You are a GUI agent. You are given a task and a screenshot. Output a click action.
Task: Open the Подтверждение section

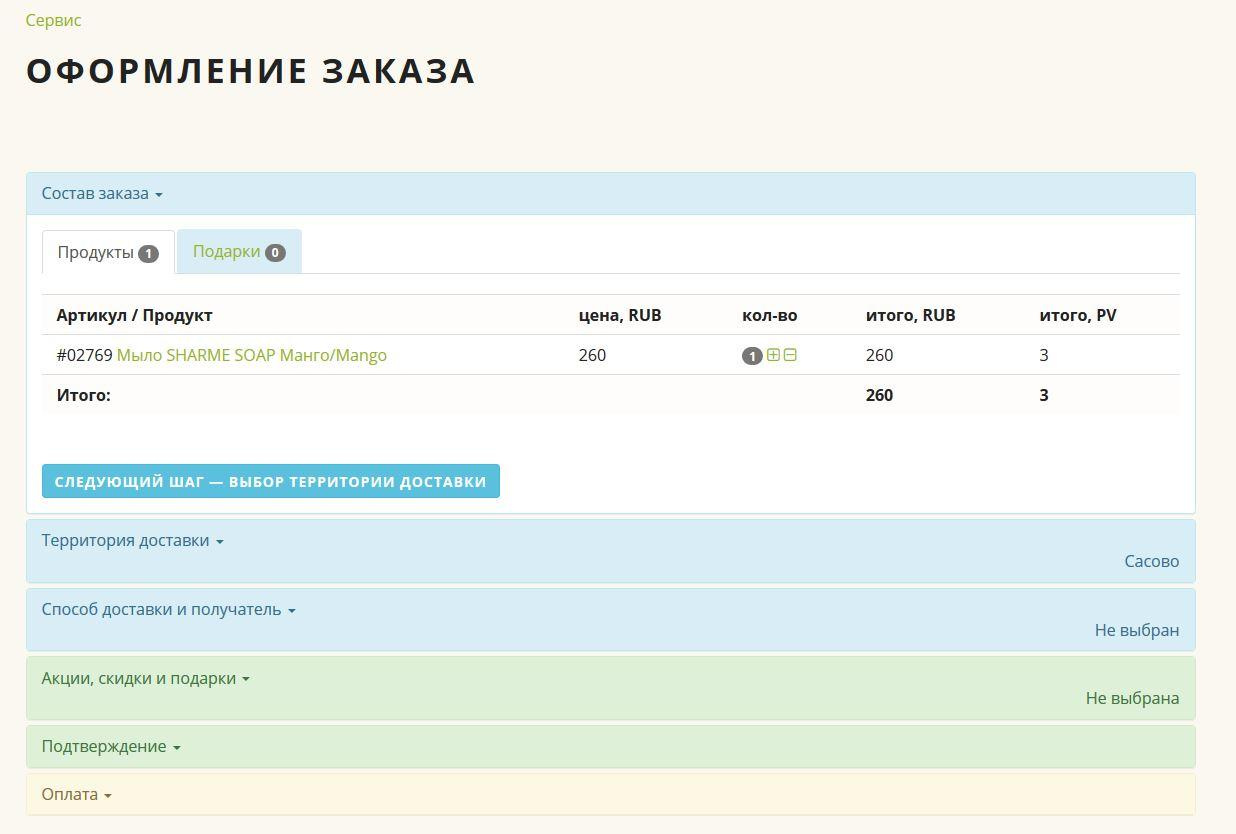[111, 747]
